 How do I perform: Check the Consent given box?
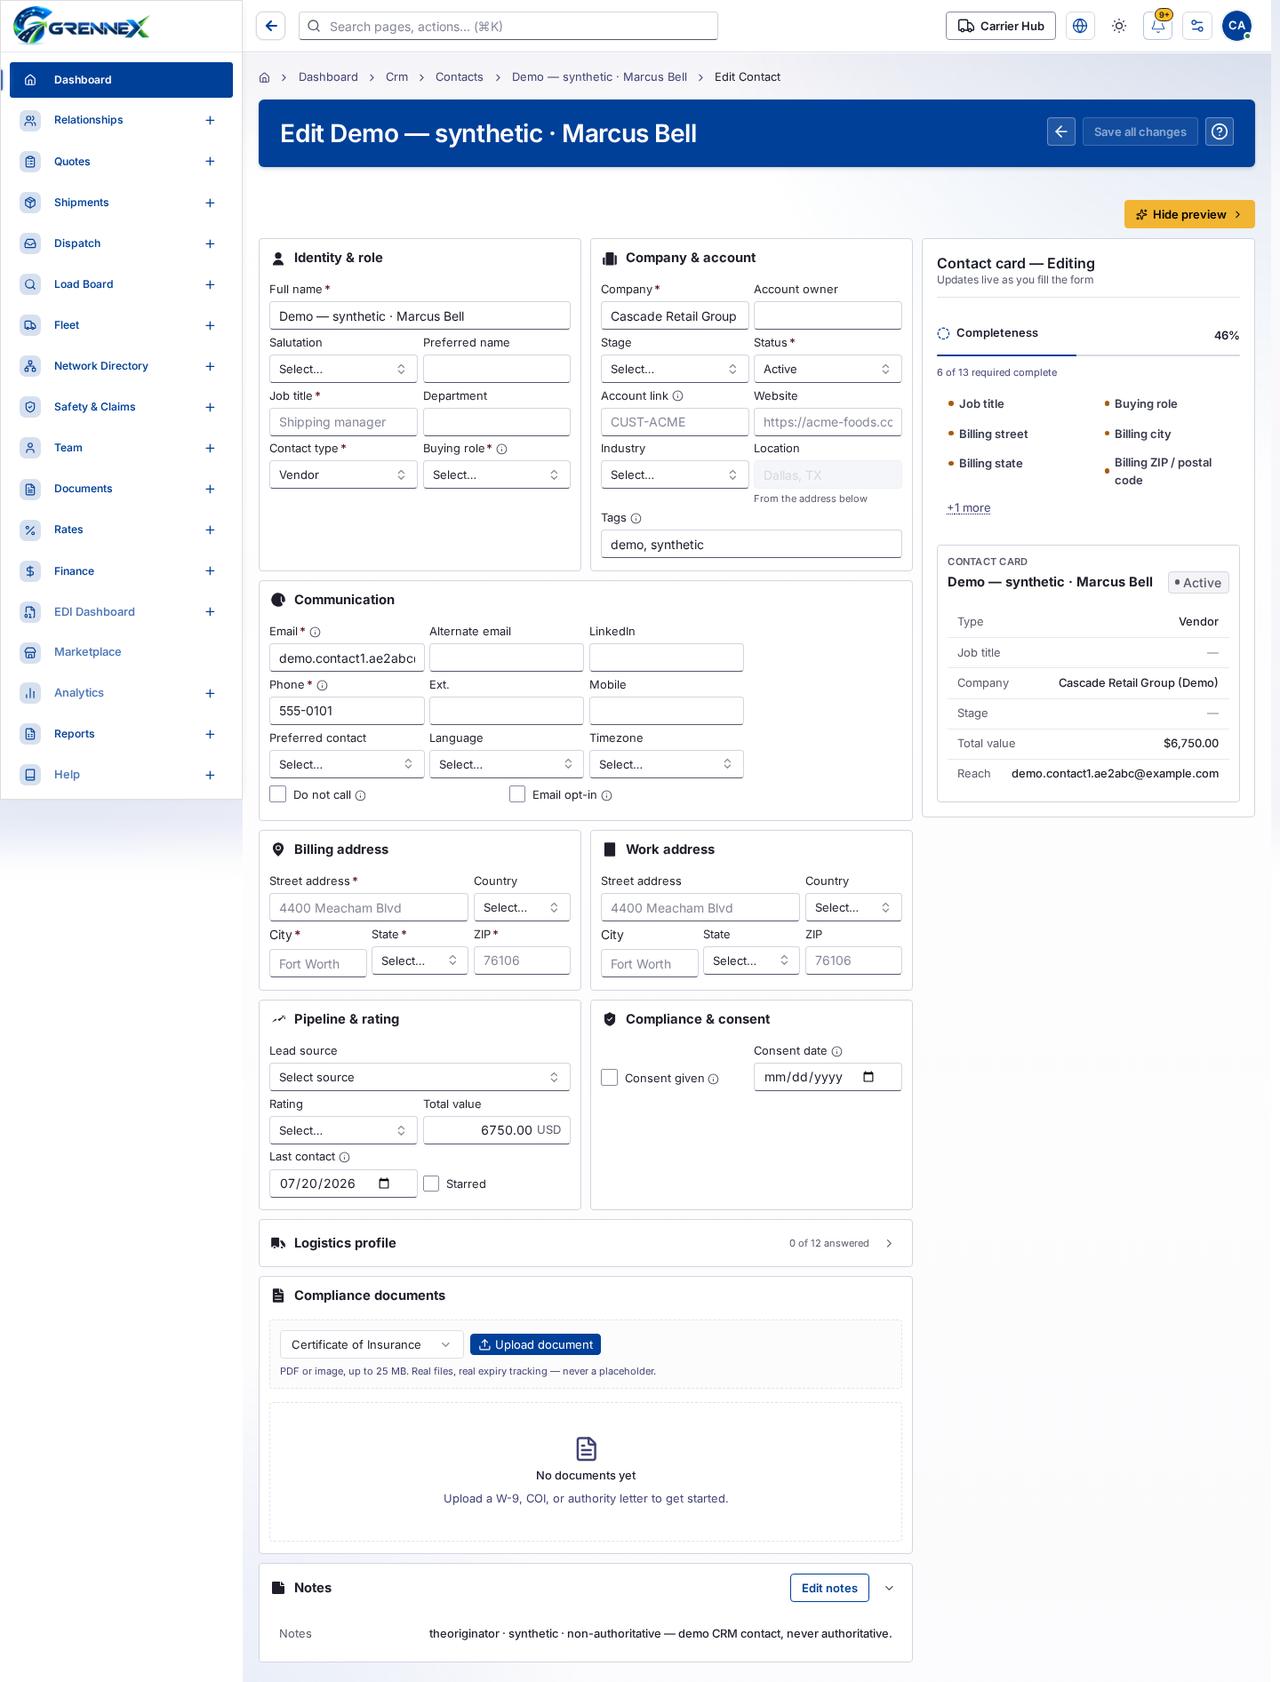click(x=609, y=1077)
